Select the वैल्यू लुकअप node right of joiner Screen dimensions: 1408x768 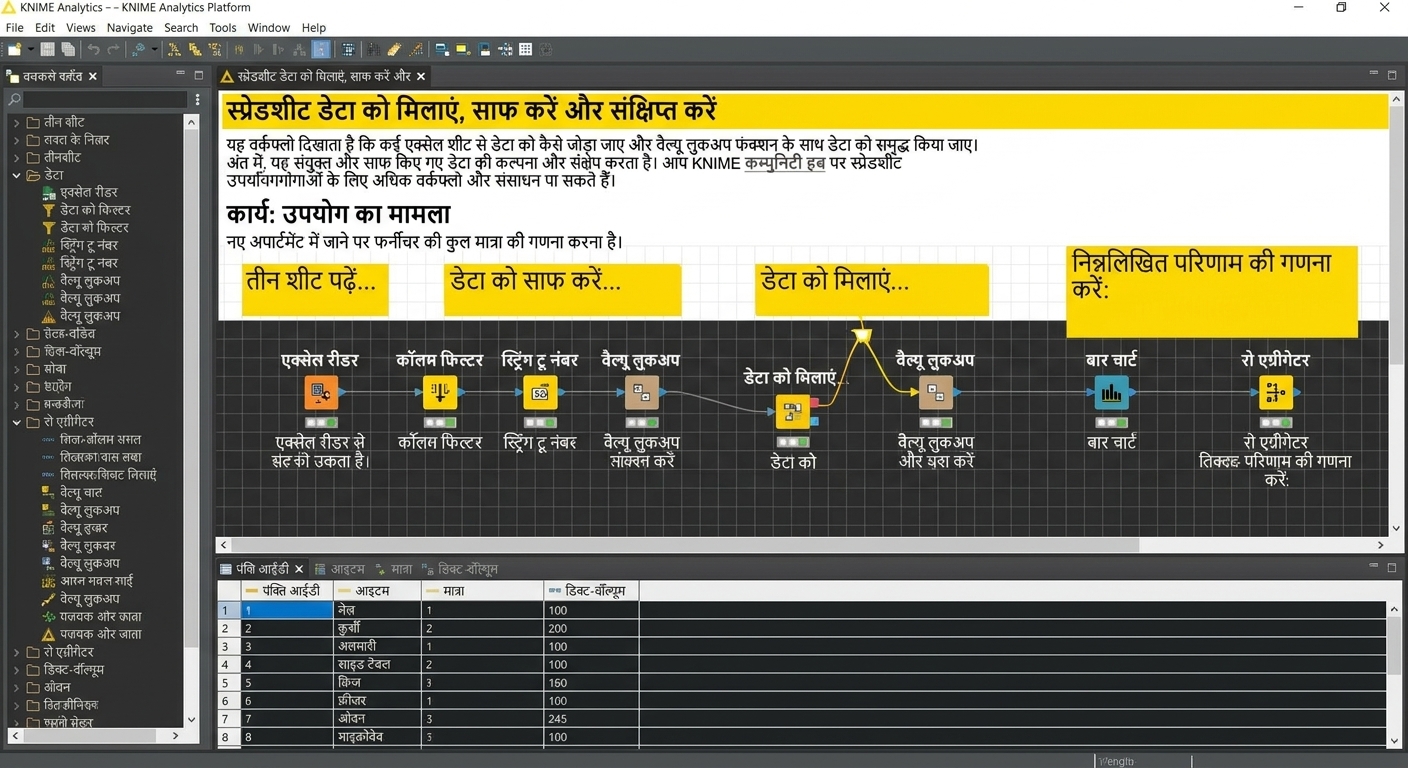point(935,393)
